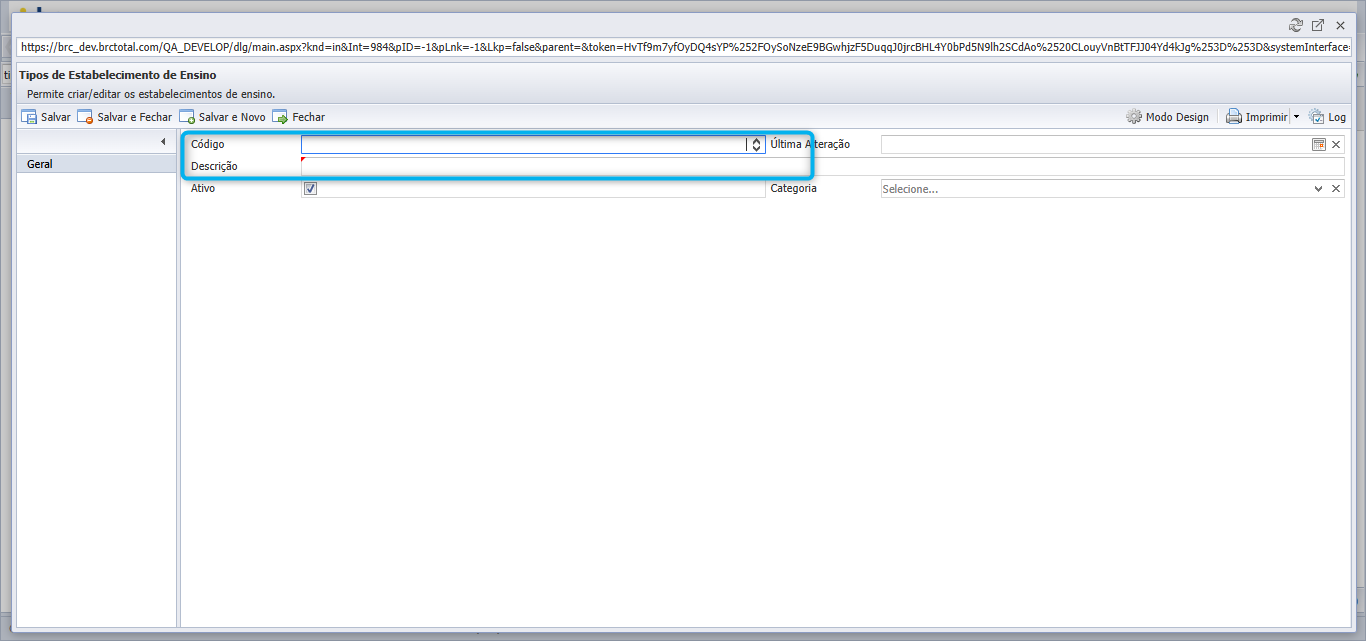Open the Log viewer
1366x641 pixels.
pyautogui.click(x=1327, y=117)
